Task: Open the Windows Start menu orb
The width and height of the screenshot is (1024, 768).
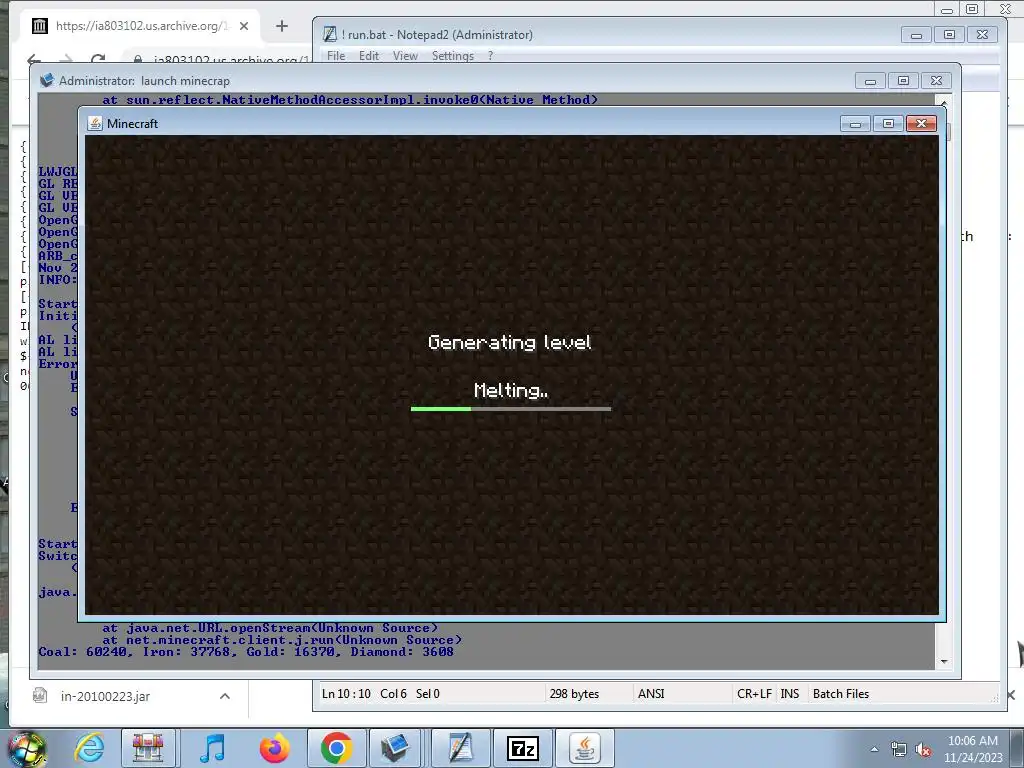Action: pos(26,749)
